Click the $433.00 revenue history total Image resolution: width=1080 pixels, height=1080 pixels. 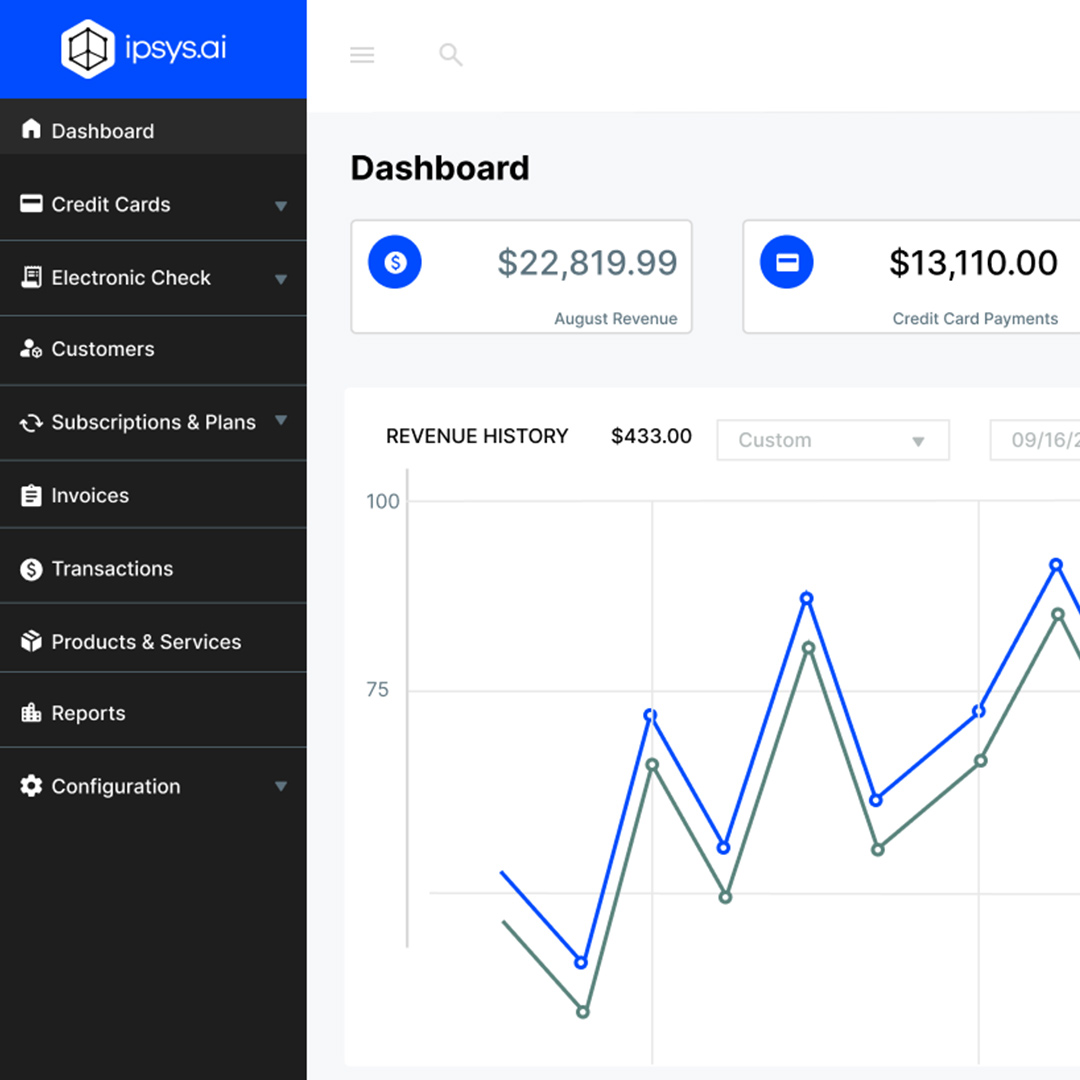pos(652,436)
